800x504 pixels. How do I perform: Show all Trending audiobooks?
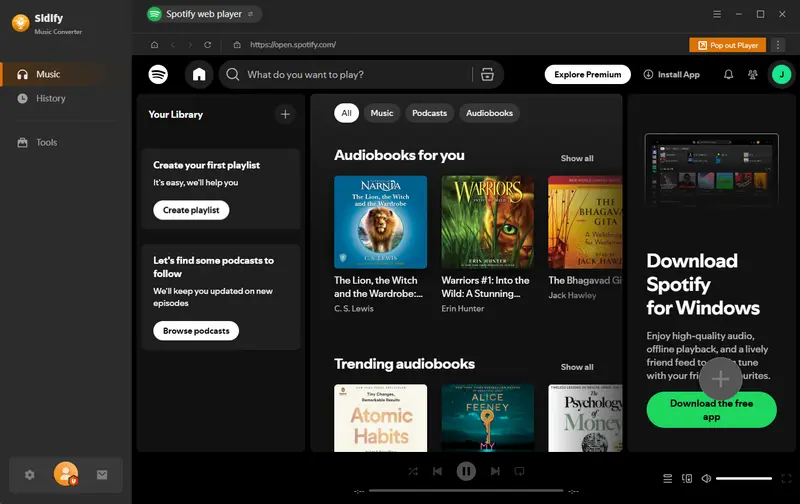(x=577, y=367)
